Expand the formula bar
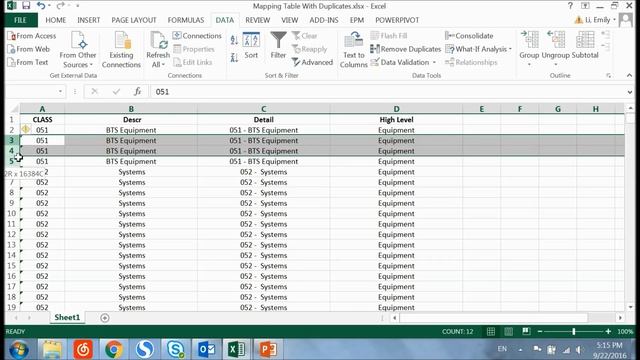Viewport: 640px width, 360px height. click(629, 92)
